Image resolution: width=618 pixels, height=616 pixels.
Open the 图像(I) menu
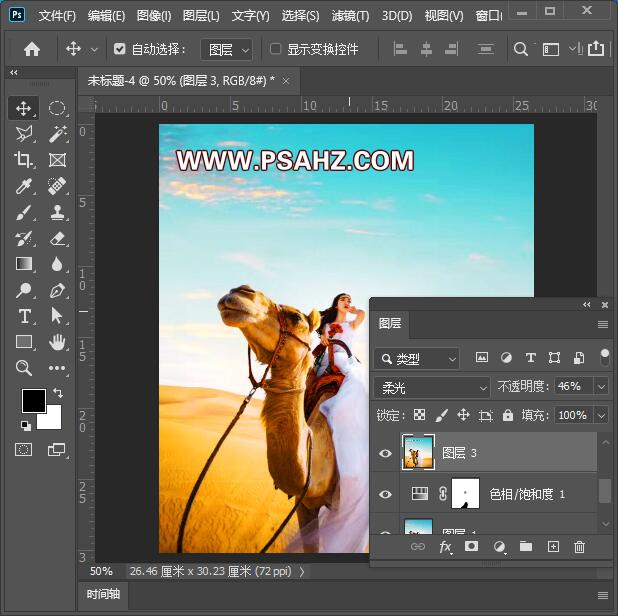154,16
